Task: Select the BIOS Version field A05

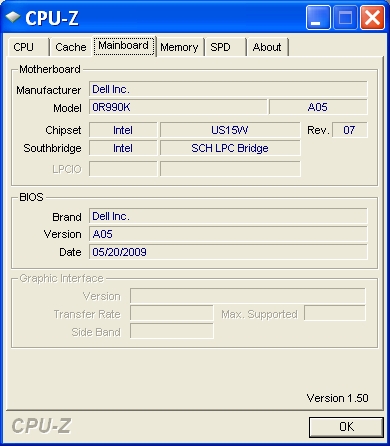Action: tap(228, 234)
